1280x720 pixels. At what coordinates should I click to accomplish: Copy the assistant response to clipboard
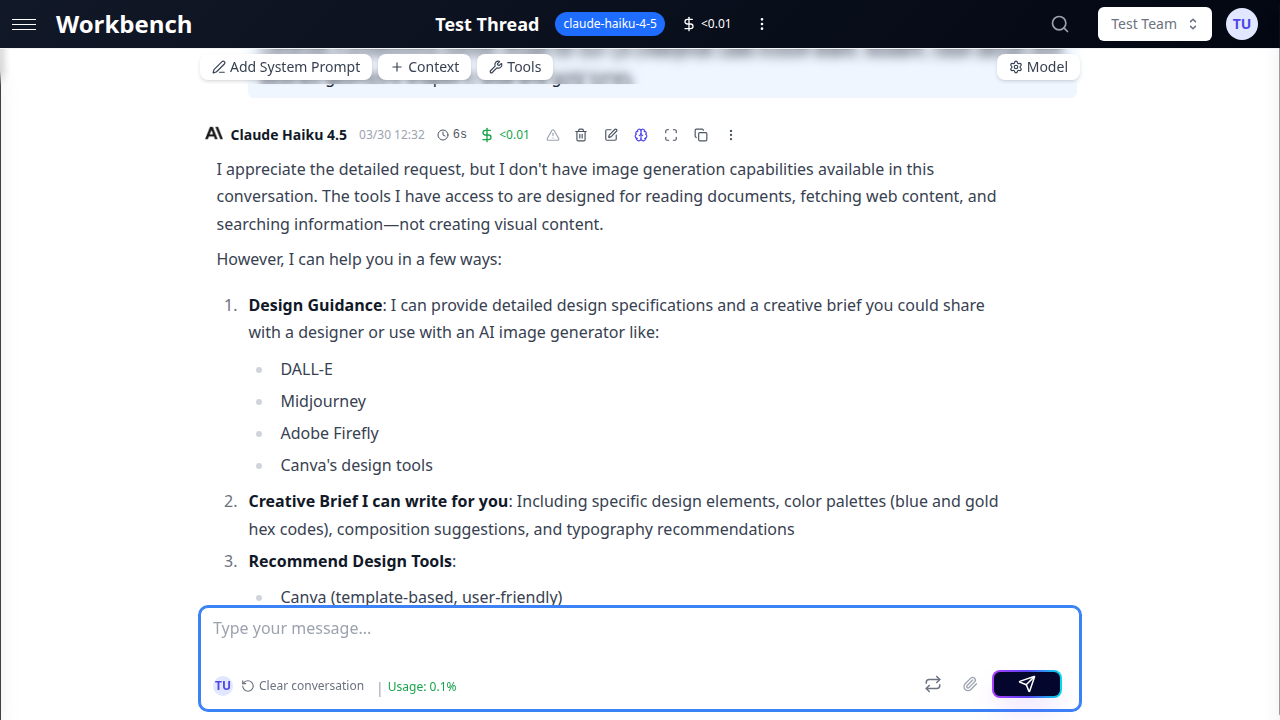pyautogui.click(x=701, y=135)
